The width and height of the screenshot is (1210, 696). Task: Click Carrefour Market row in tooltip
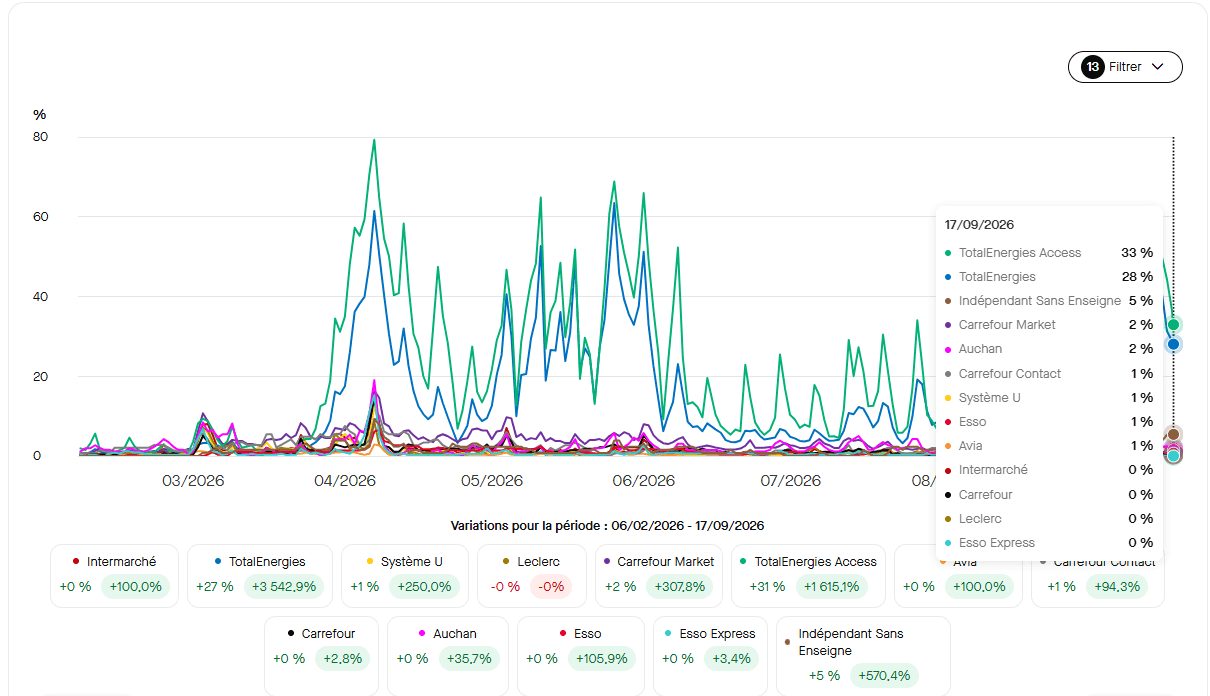[1049, 325]
